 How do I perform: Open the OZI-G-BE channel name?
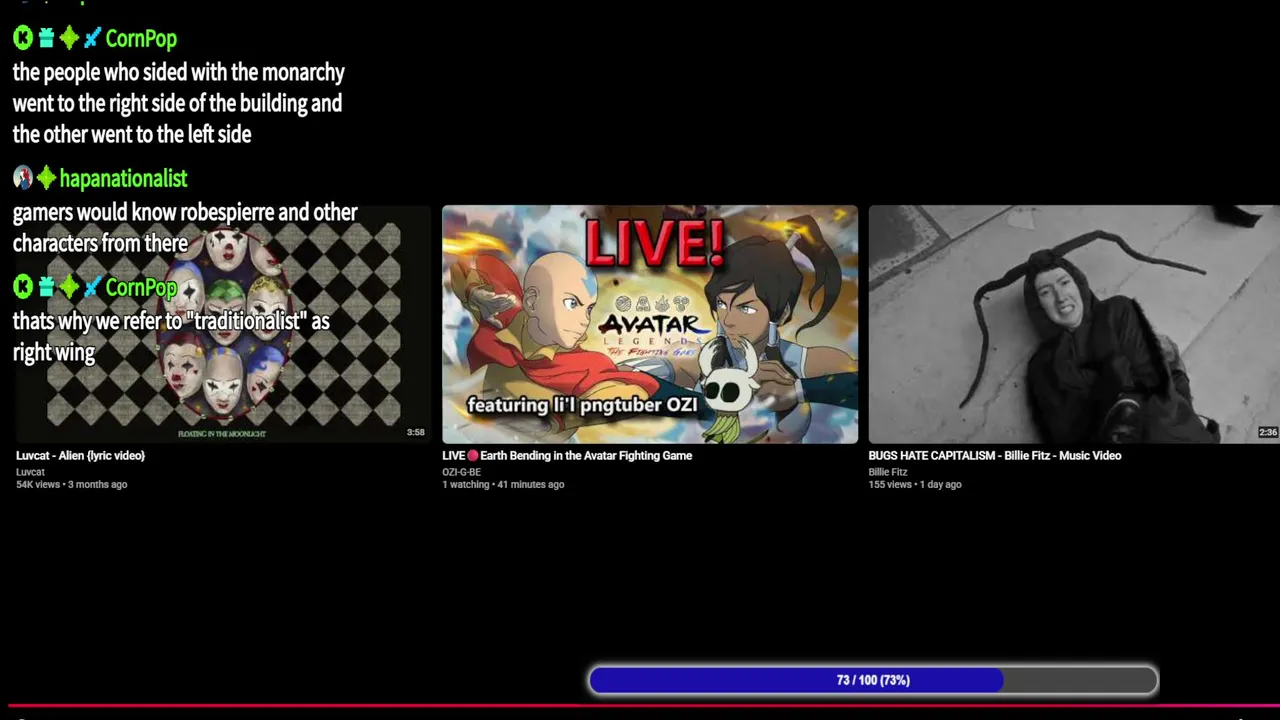462,472
